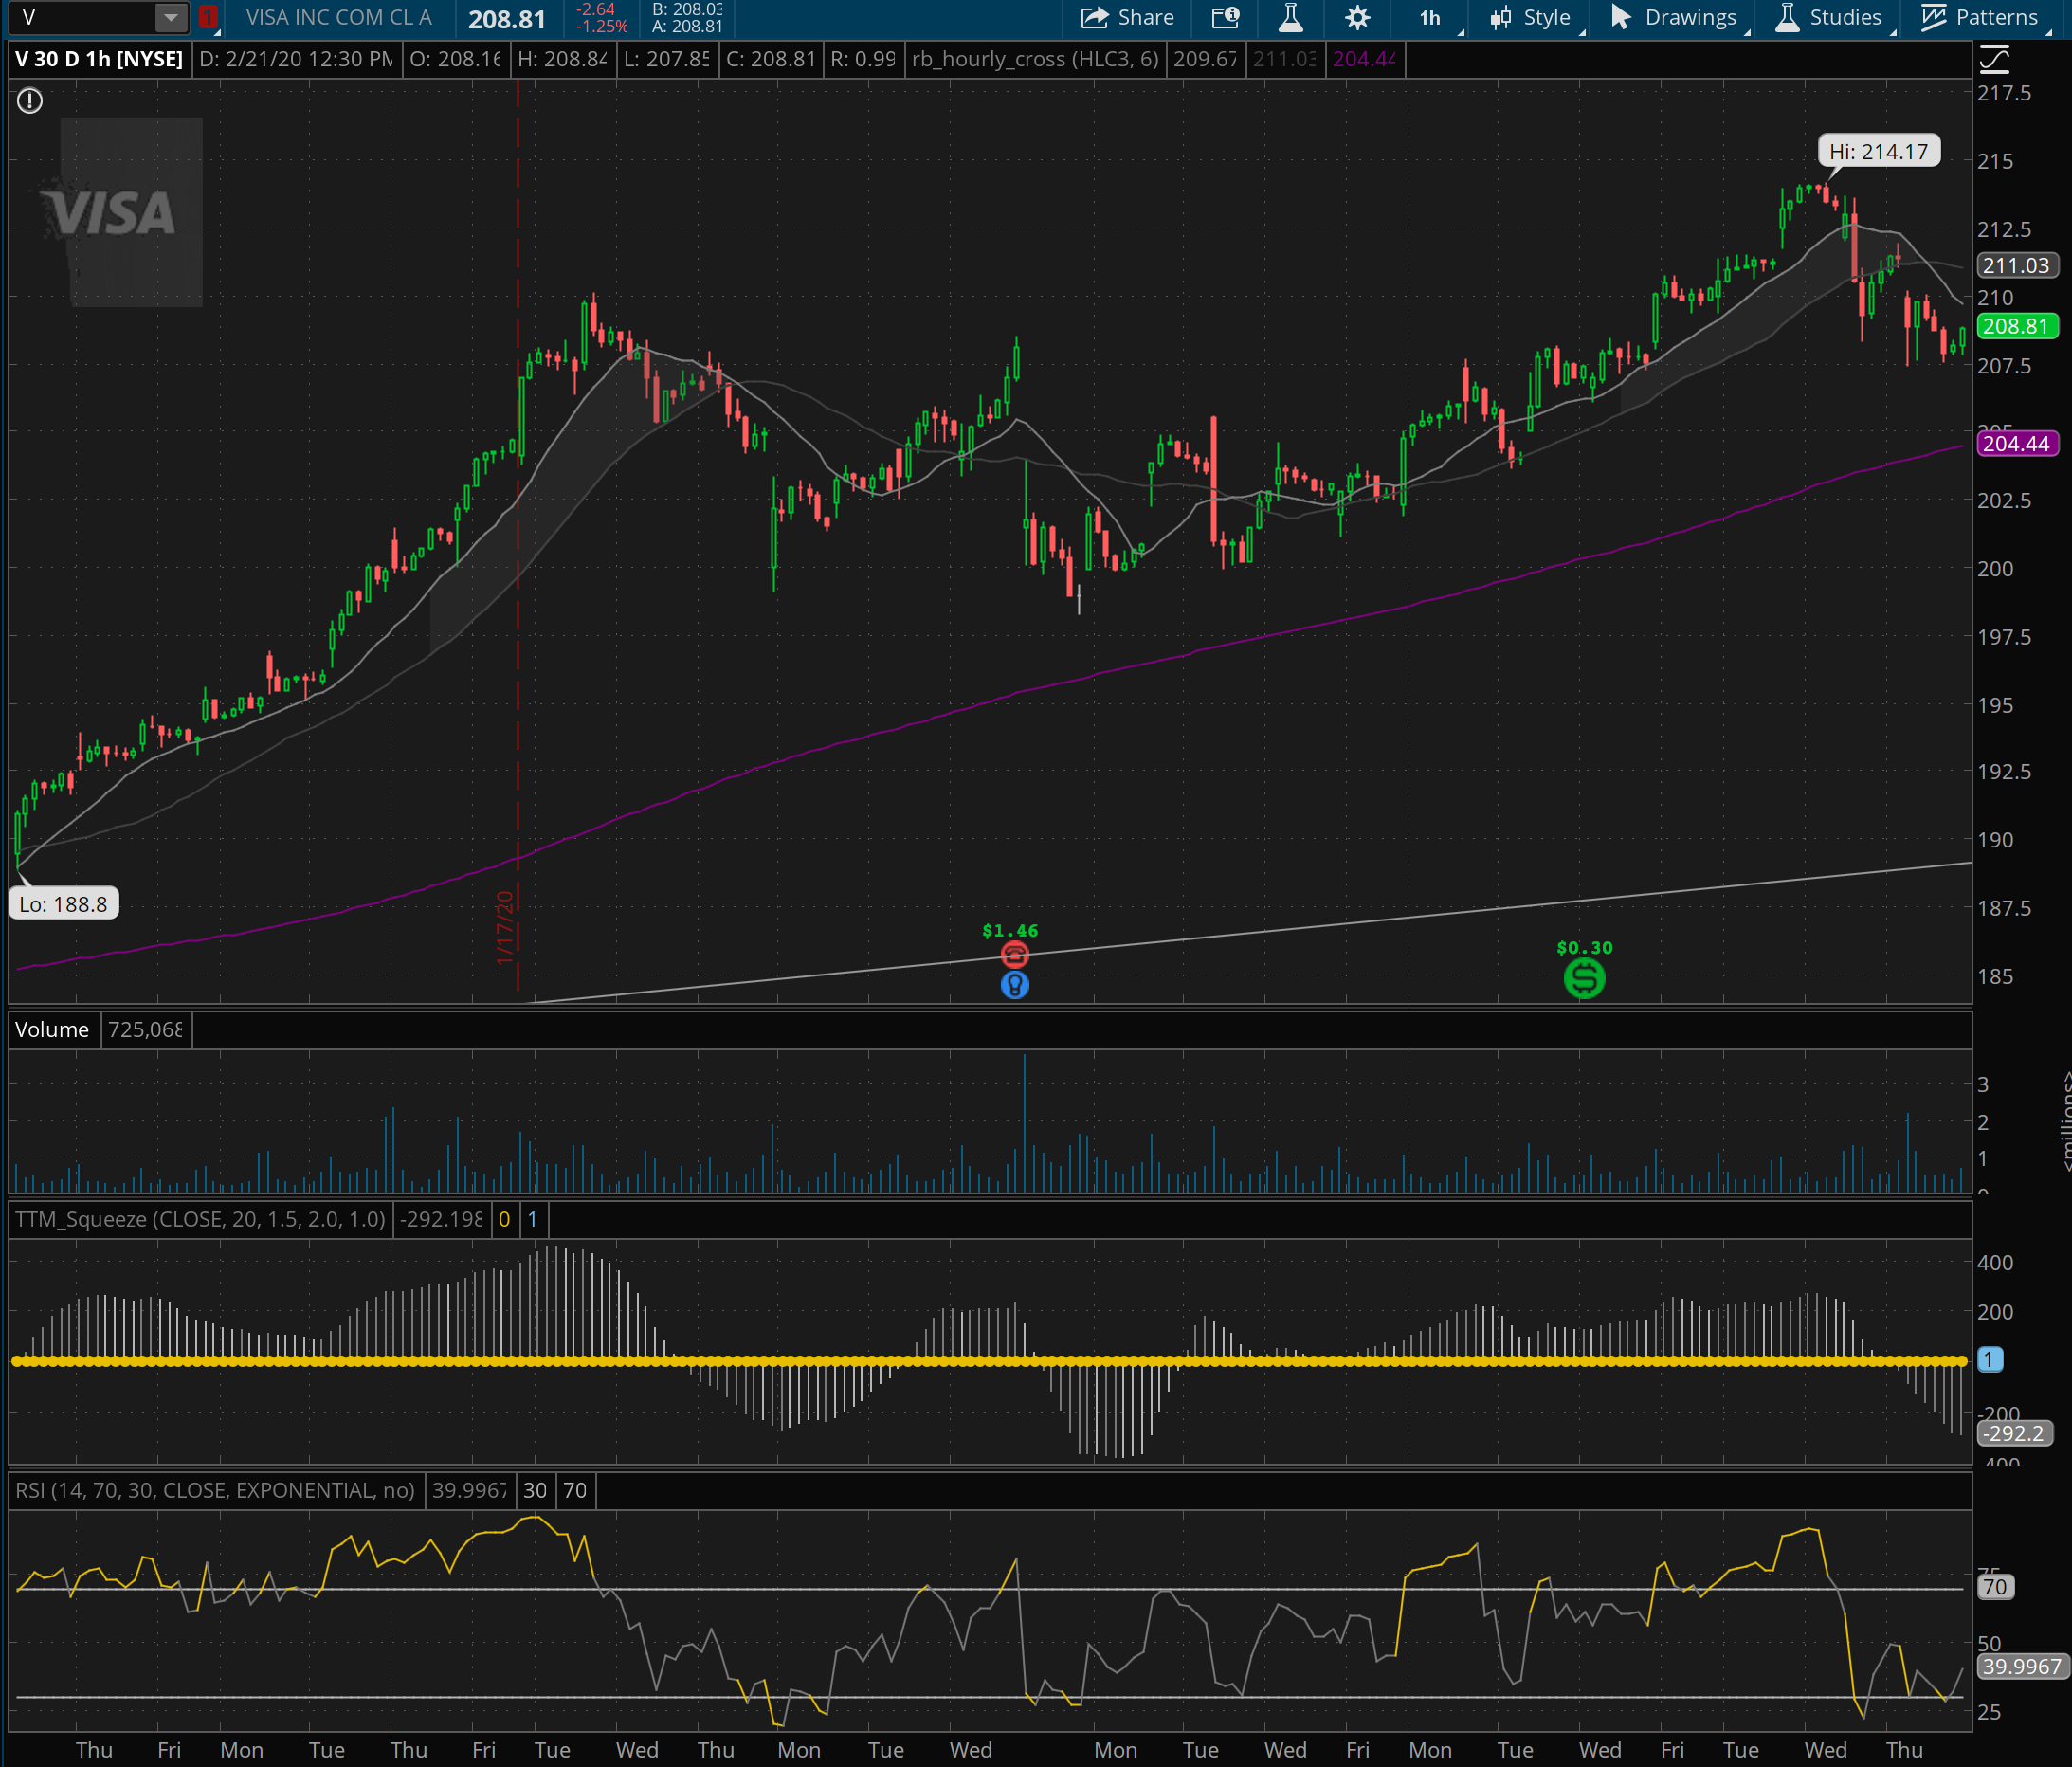Click the -1.25% change value

602,26
